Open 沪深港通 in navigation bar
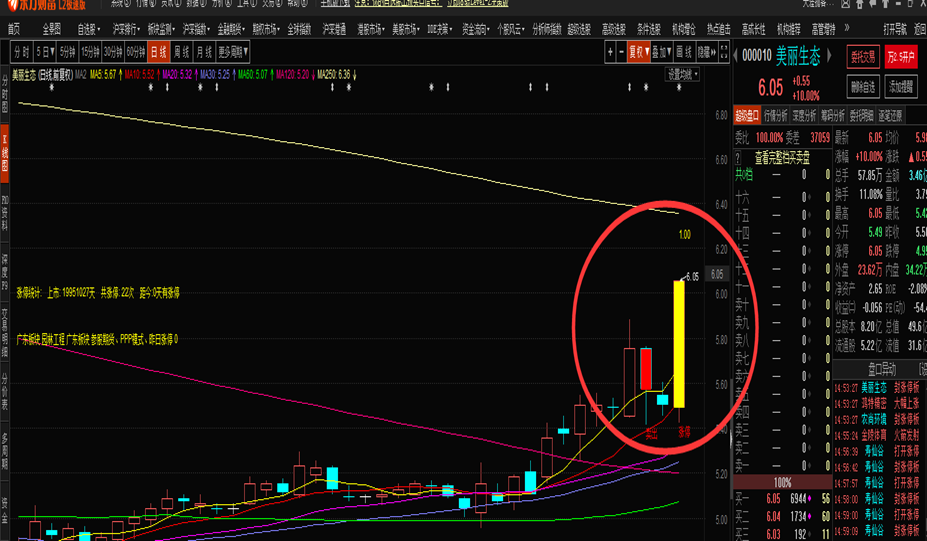Screen dimensions: 927x541 334,29
